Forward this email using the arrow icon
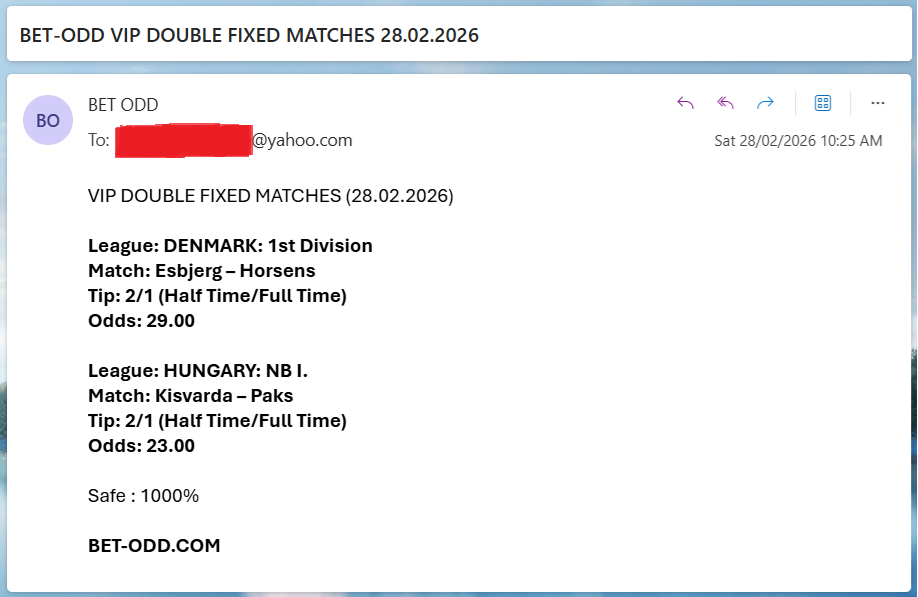The width and height of the screenshot is (918, 597). (x=765, y=103)
